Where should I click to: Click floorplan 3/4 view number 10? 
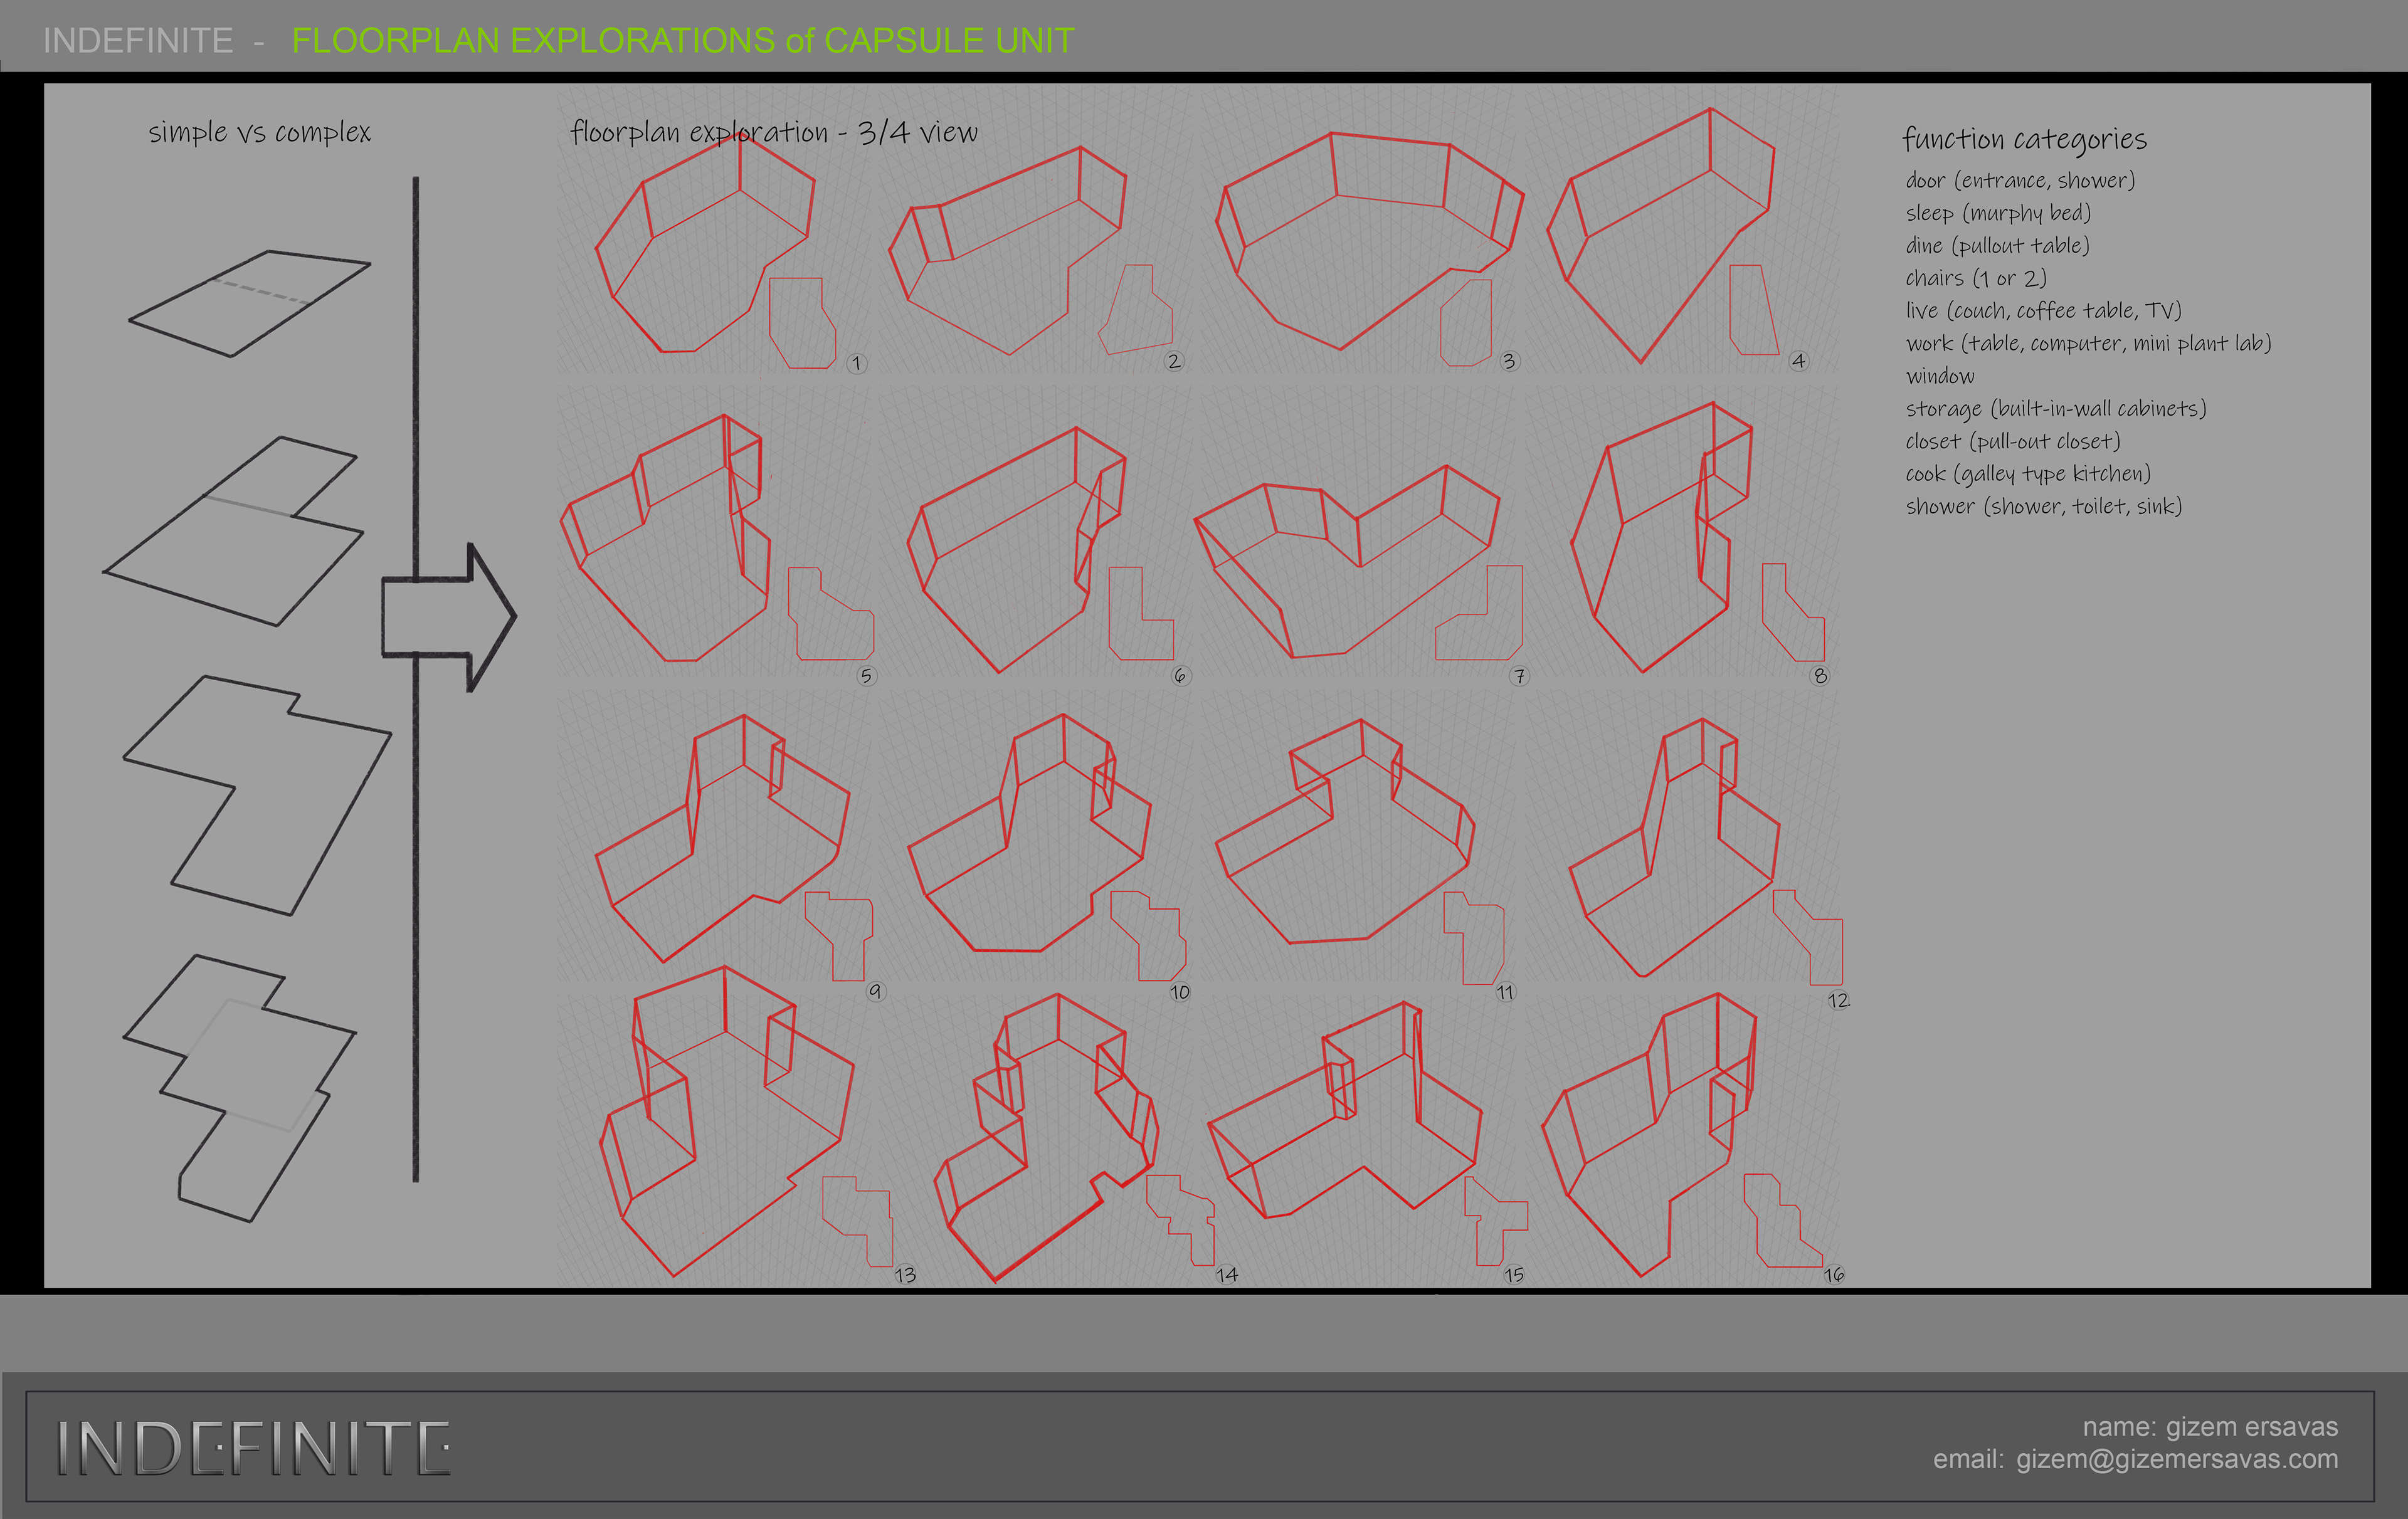click(x=1029, y=833)
